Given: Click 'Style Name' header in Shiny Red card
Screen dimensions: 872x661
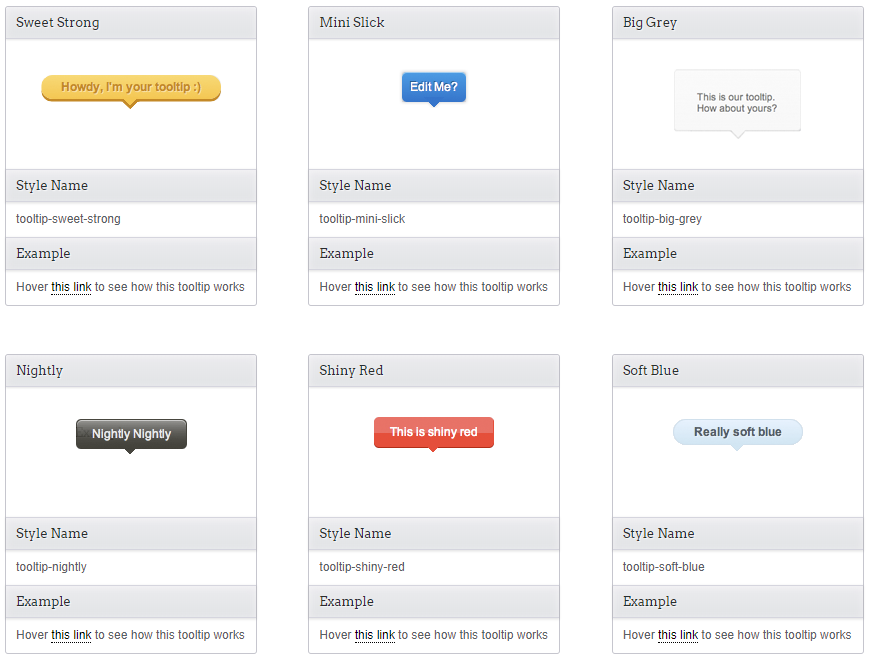Looking at the screenshot, I should point(434,534).
